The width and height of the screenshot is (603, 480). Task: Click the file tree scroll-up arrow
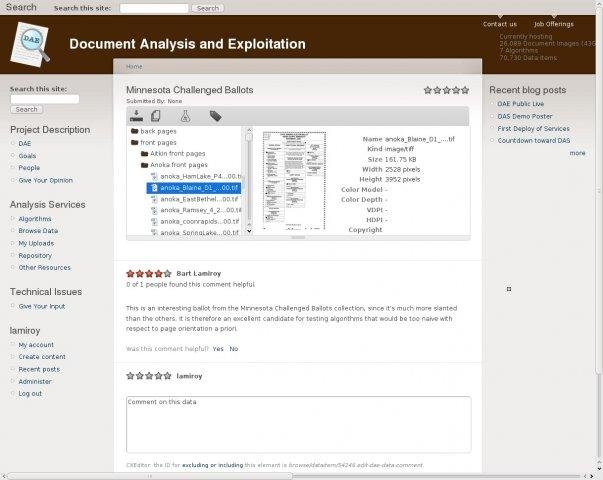249,130
